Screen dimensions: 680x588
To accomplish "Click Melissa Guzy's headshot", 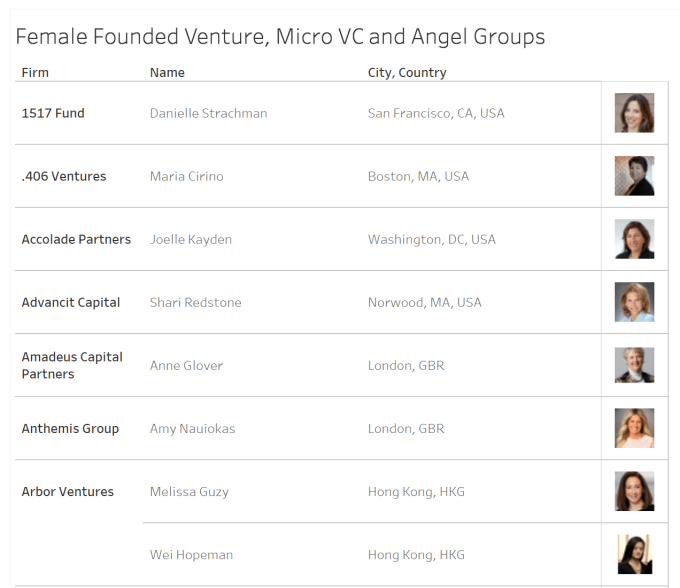I will coord(634,491).
